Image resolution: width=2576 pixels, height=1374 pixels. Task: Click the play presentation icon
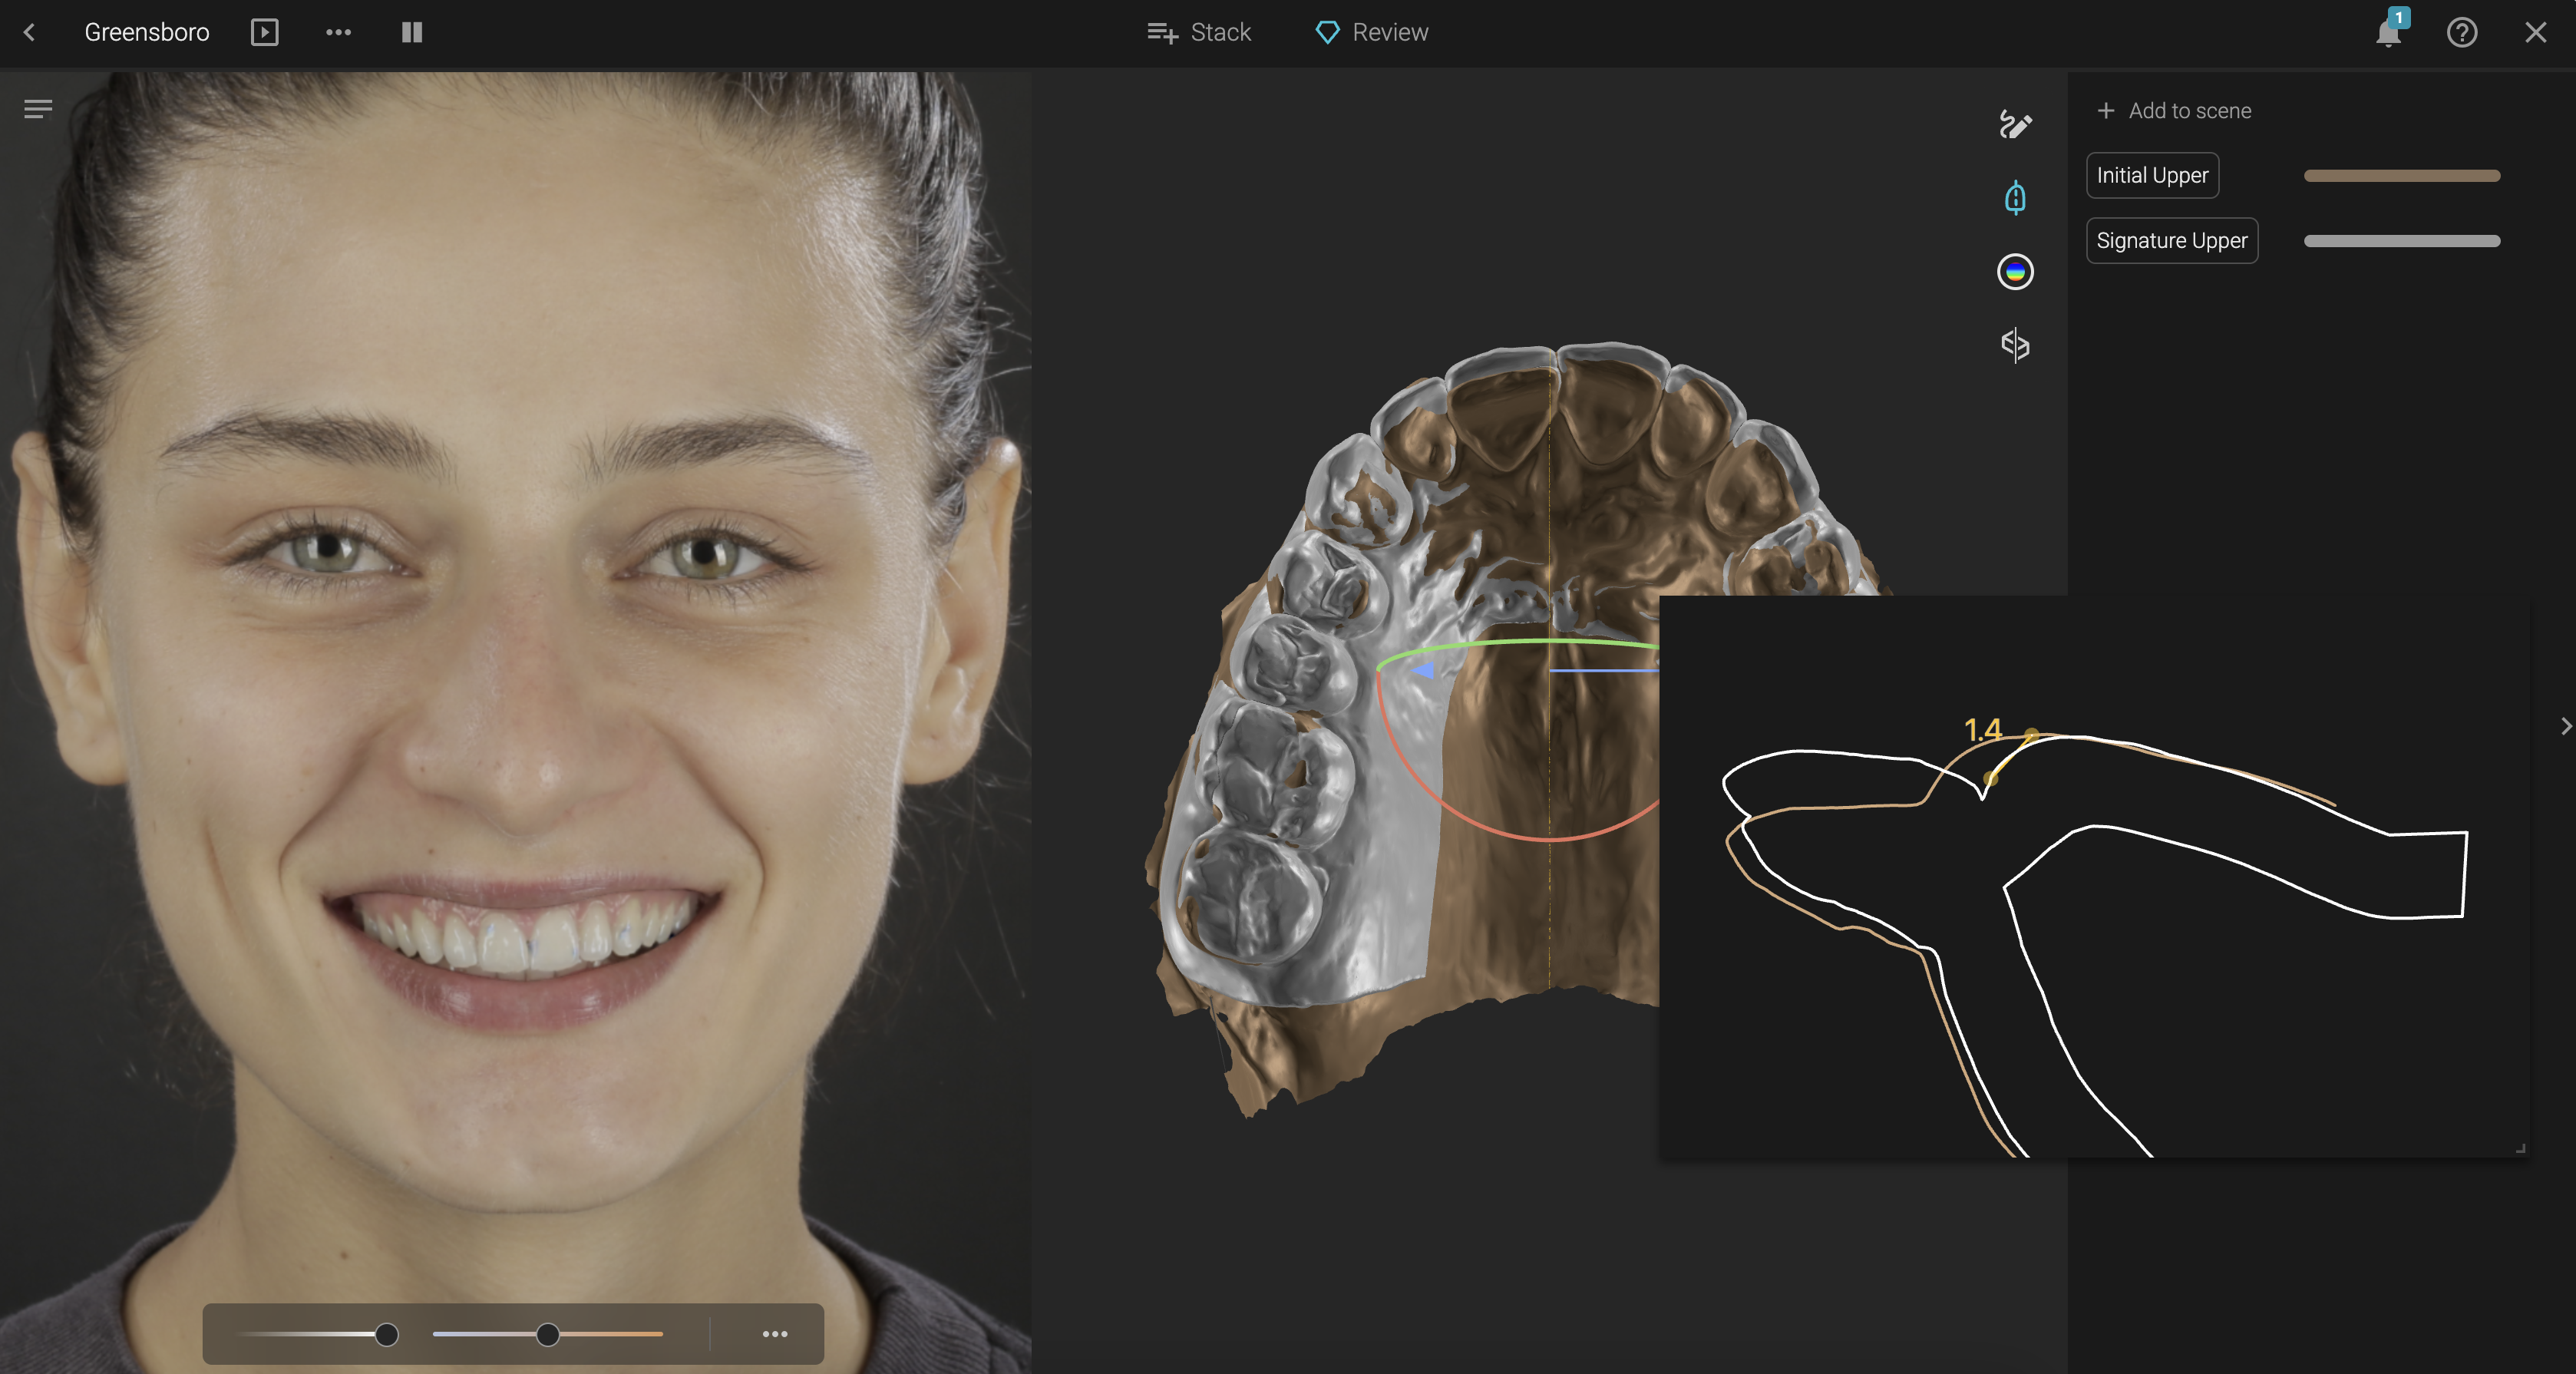point(264,33)
